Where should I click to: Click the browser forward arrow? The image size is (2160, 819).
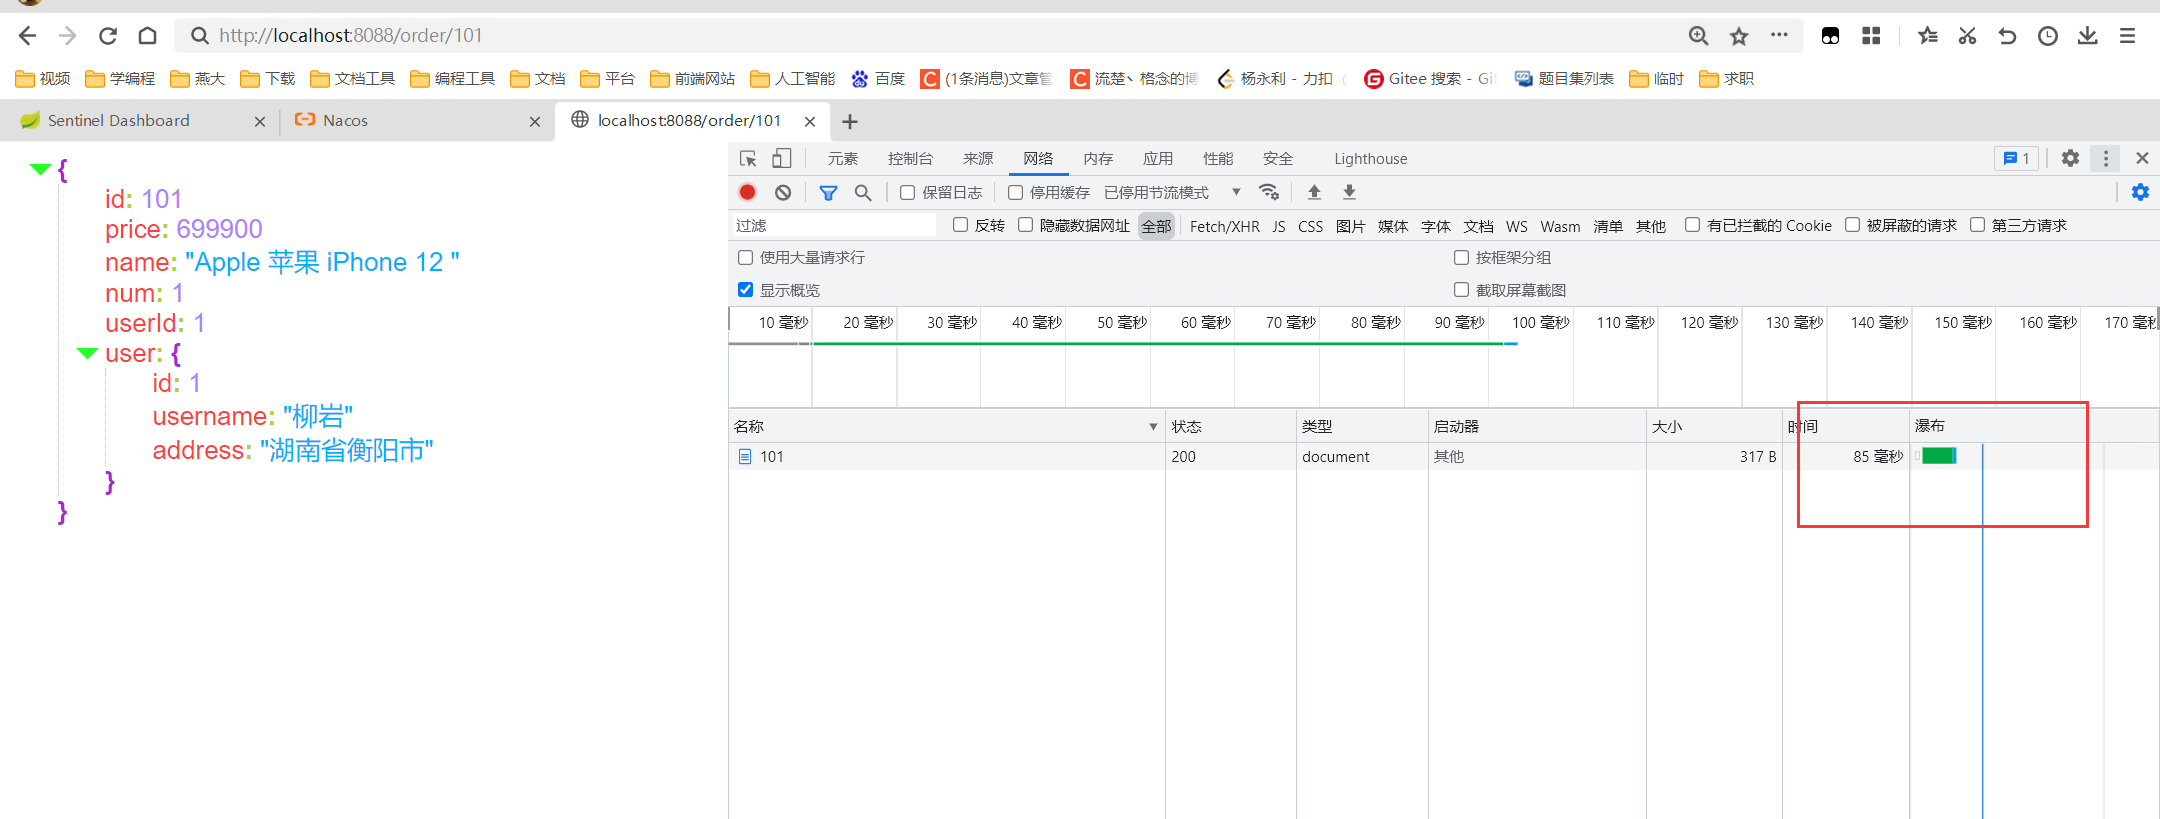[67, 36]
